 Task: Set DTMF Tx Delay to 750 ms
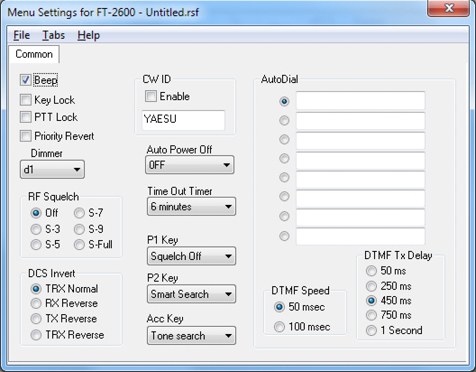click(x=371, y=315)
